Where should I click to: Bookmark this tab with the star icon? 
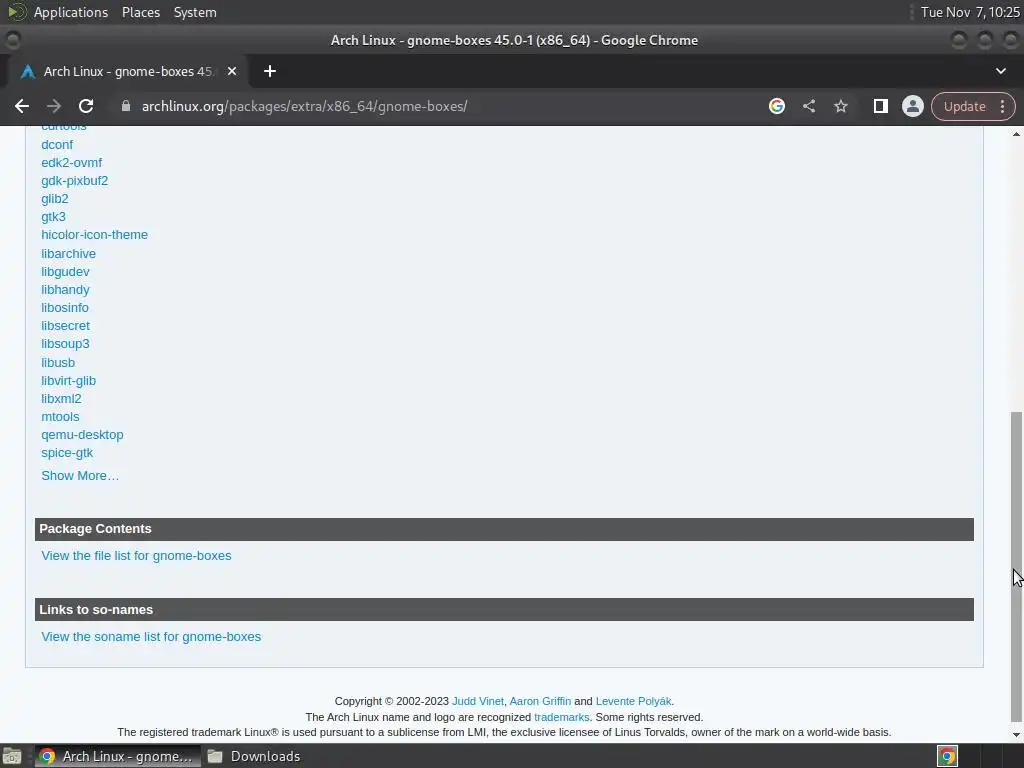pos(840,106)
